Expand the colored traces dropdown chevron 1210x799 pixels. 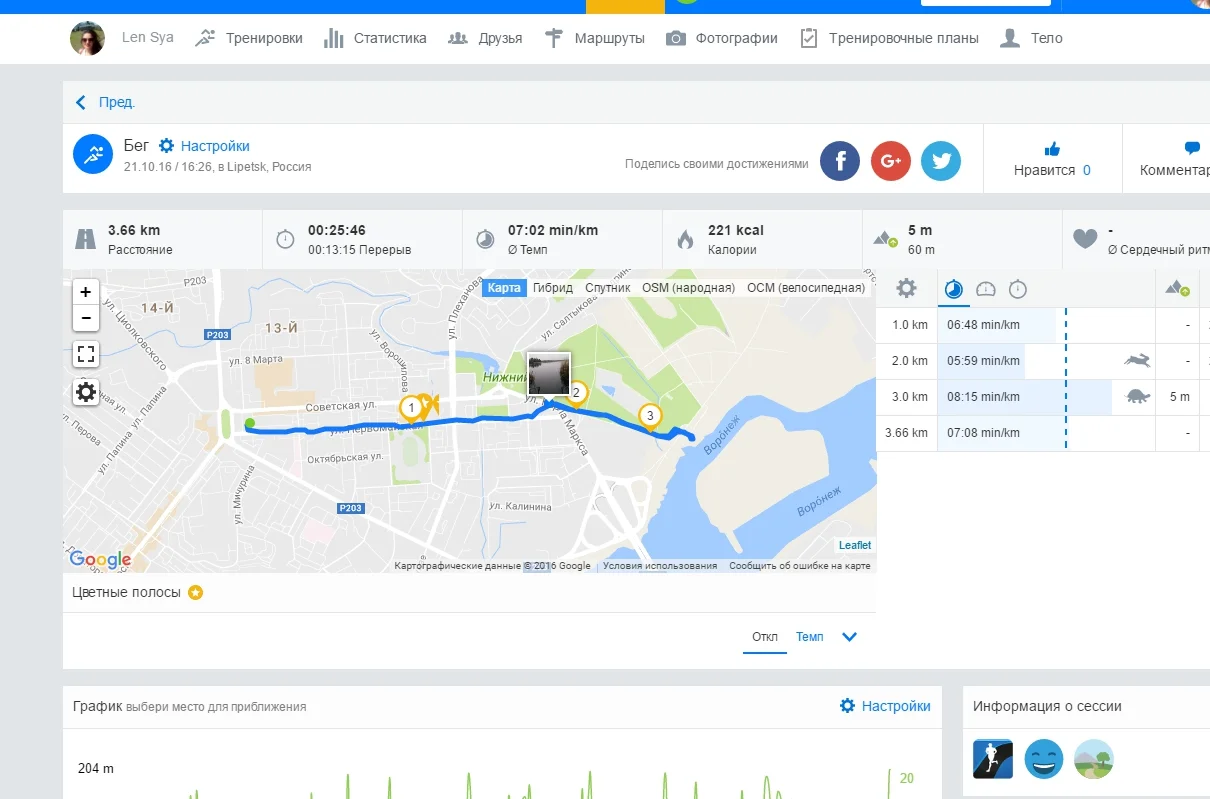pos(850,637)
